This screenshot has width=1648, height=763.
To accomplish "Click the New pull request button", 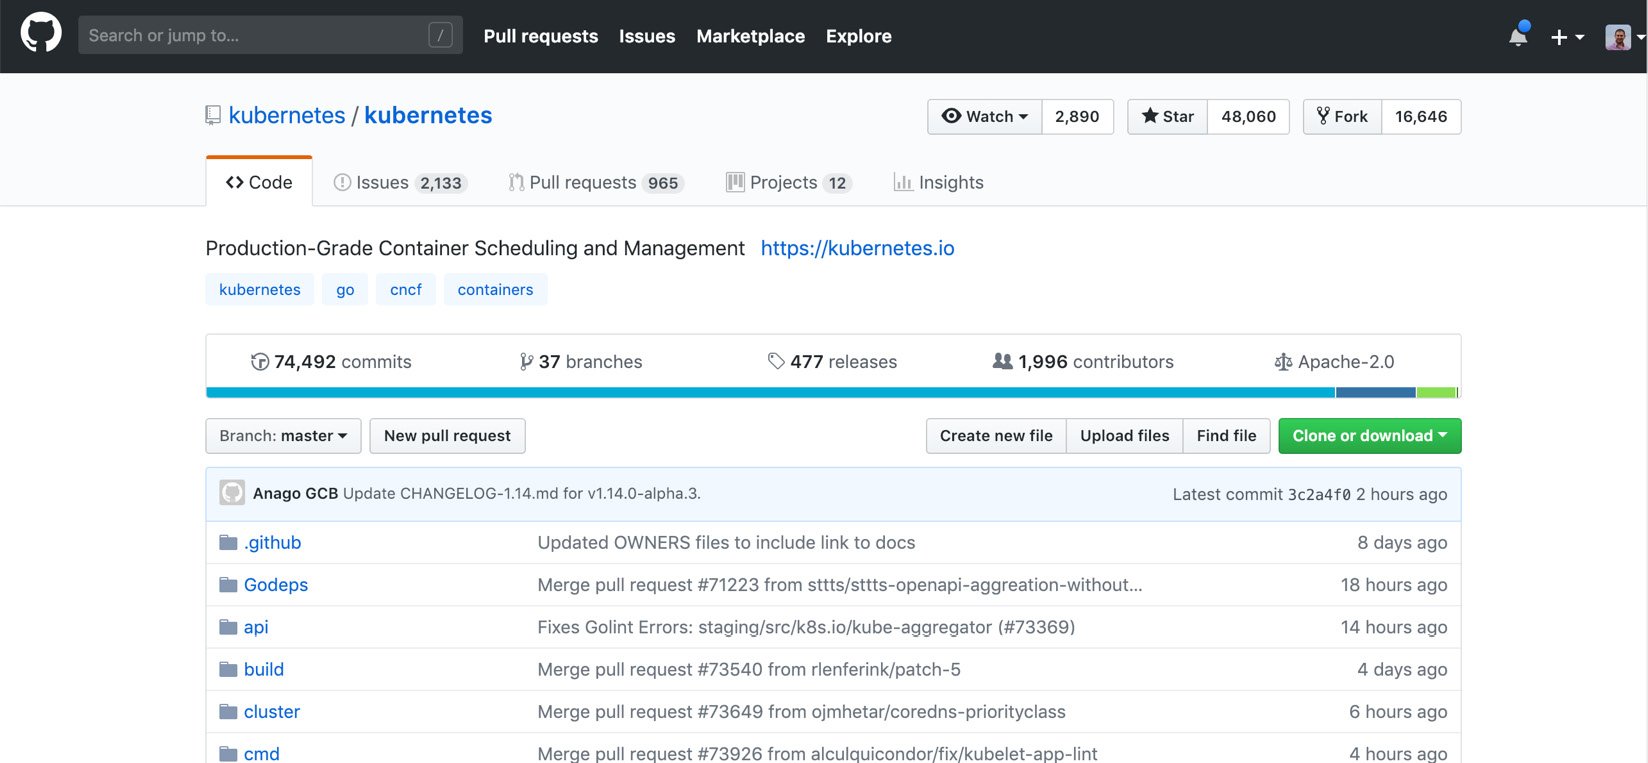I will (447, 436).
